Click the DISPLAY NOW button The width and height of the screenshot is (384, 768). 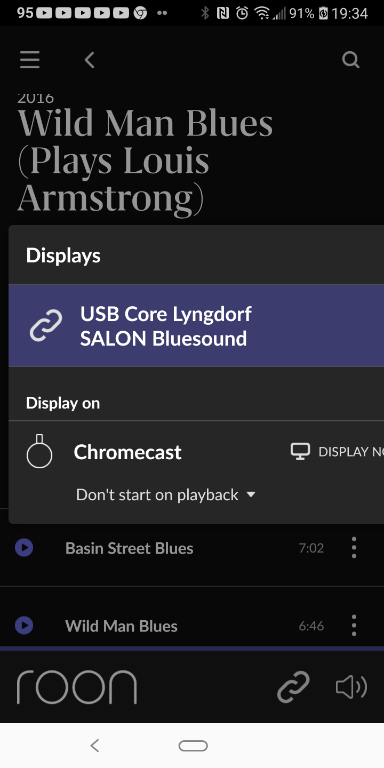337,452
